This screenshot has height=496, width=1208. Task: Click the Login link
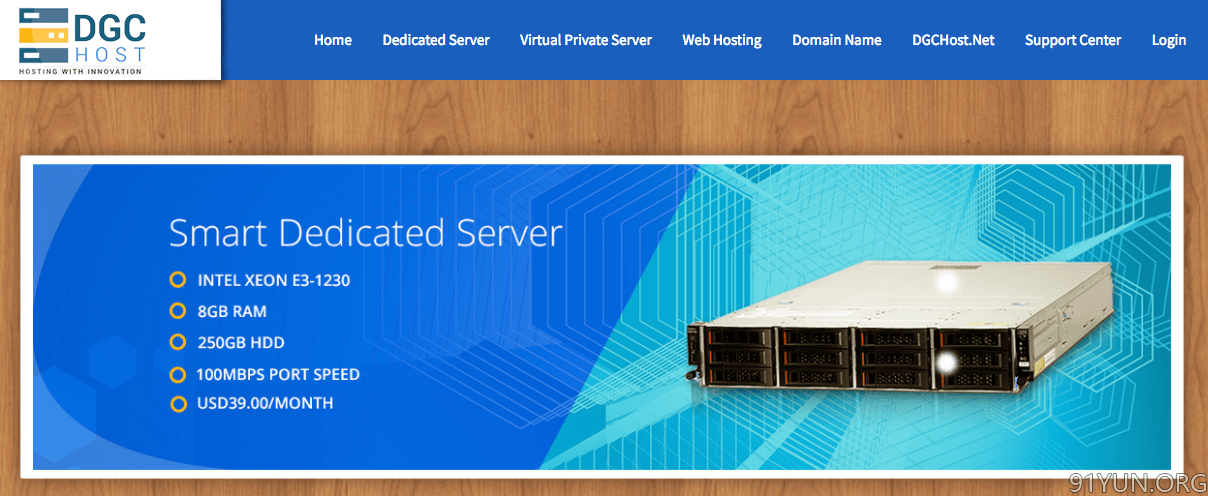[1169, 40]
